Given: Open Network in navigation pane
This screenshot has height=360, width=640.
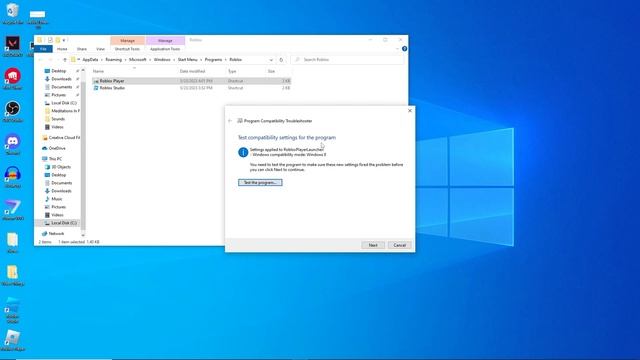Looking at the screenshot, I should point(56,233).
